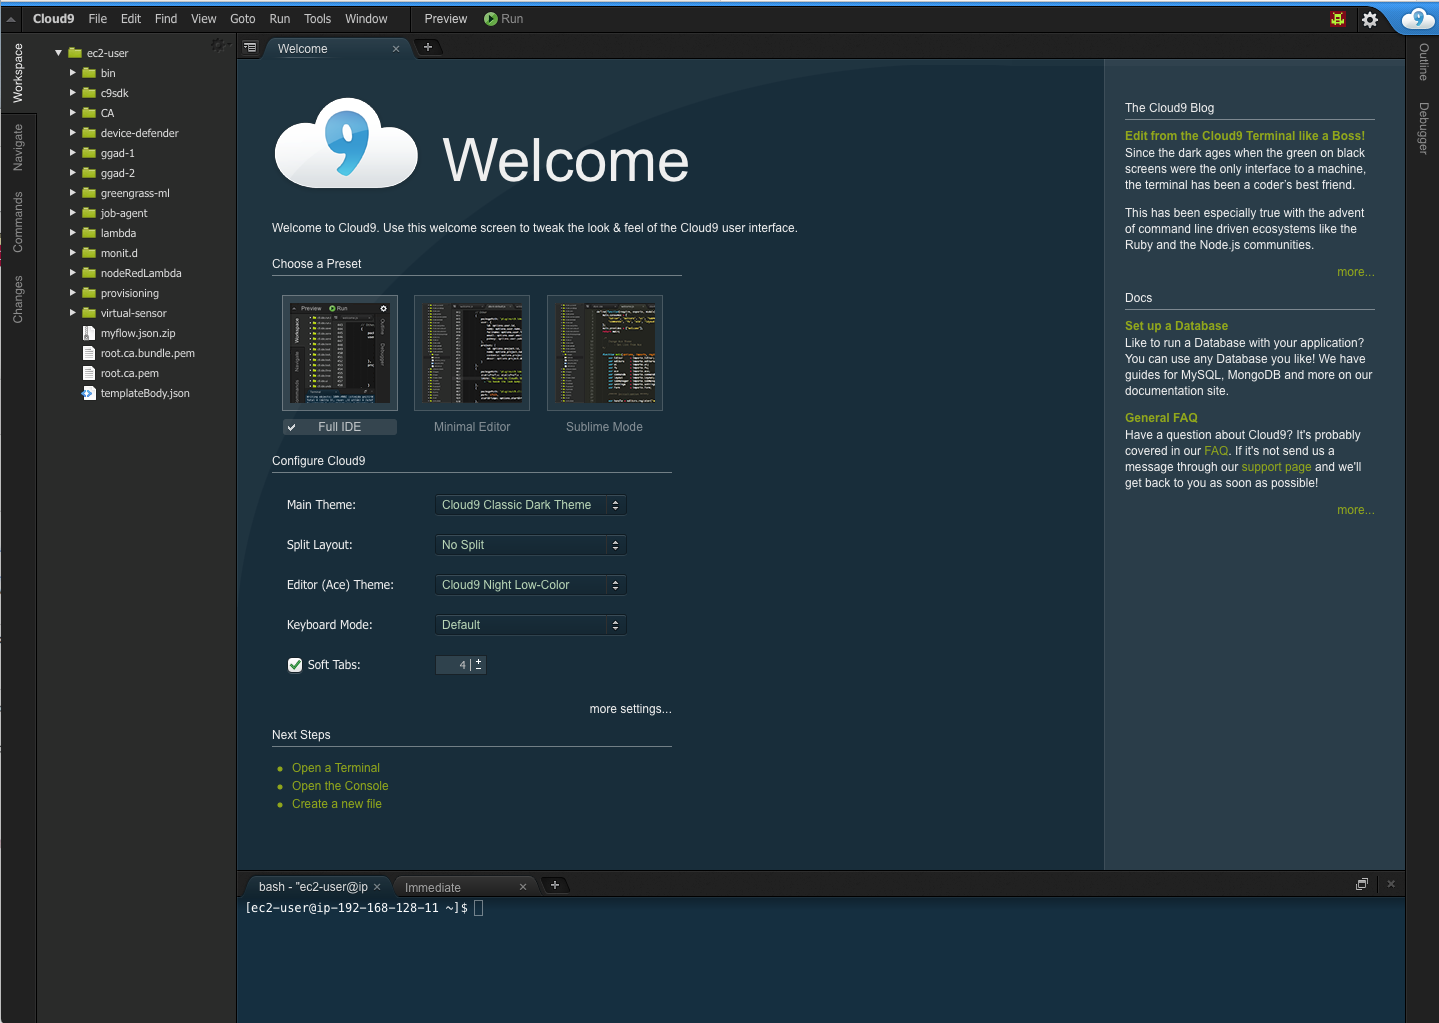Open the Tools menu

[x=317, y=19]
